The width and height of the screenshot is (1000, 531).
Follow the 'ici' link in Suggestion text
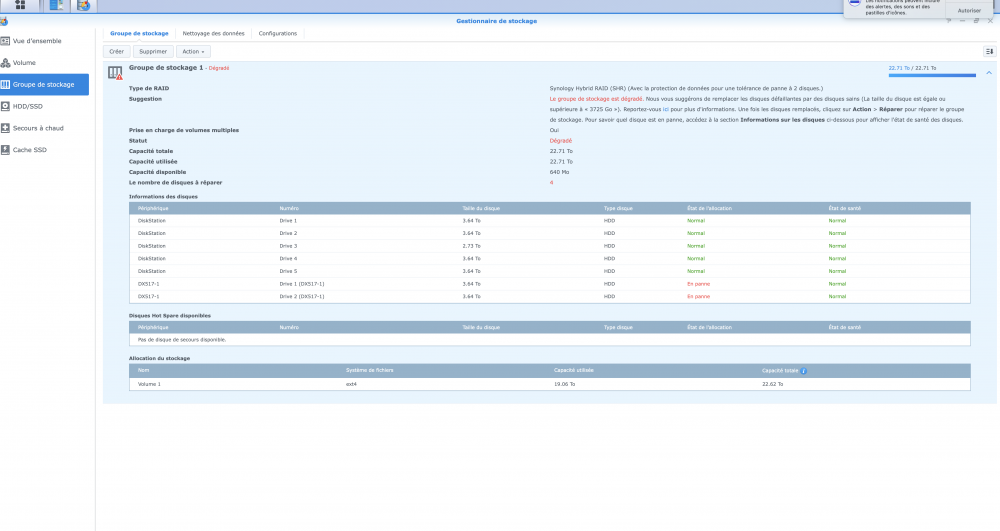(x=666, y=110)
